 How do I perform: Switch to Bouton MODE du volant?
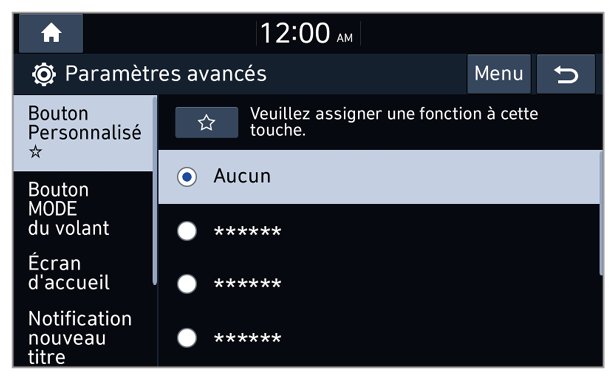coord(83,209)
